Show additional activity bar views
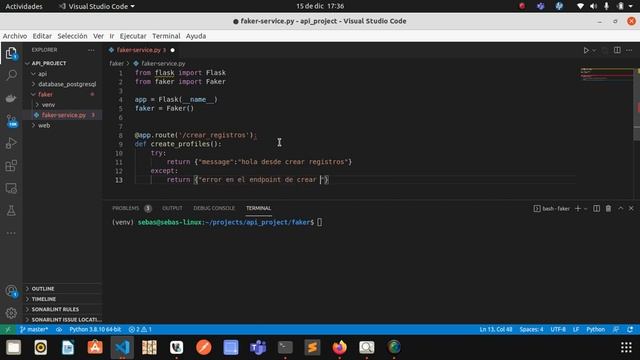Screen dimensions: 640x360 click(x=11, y=233)
